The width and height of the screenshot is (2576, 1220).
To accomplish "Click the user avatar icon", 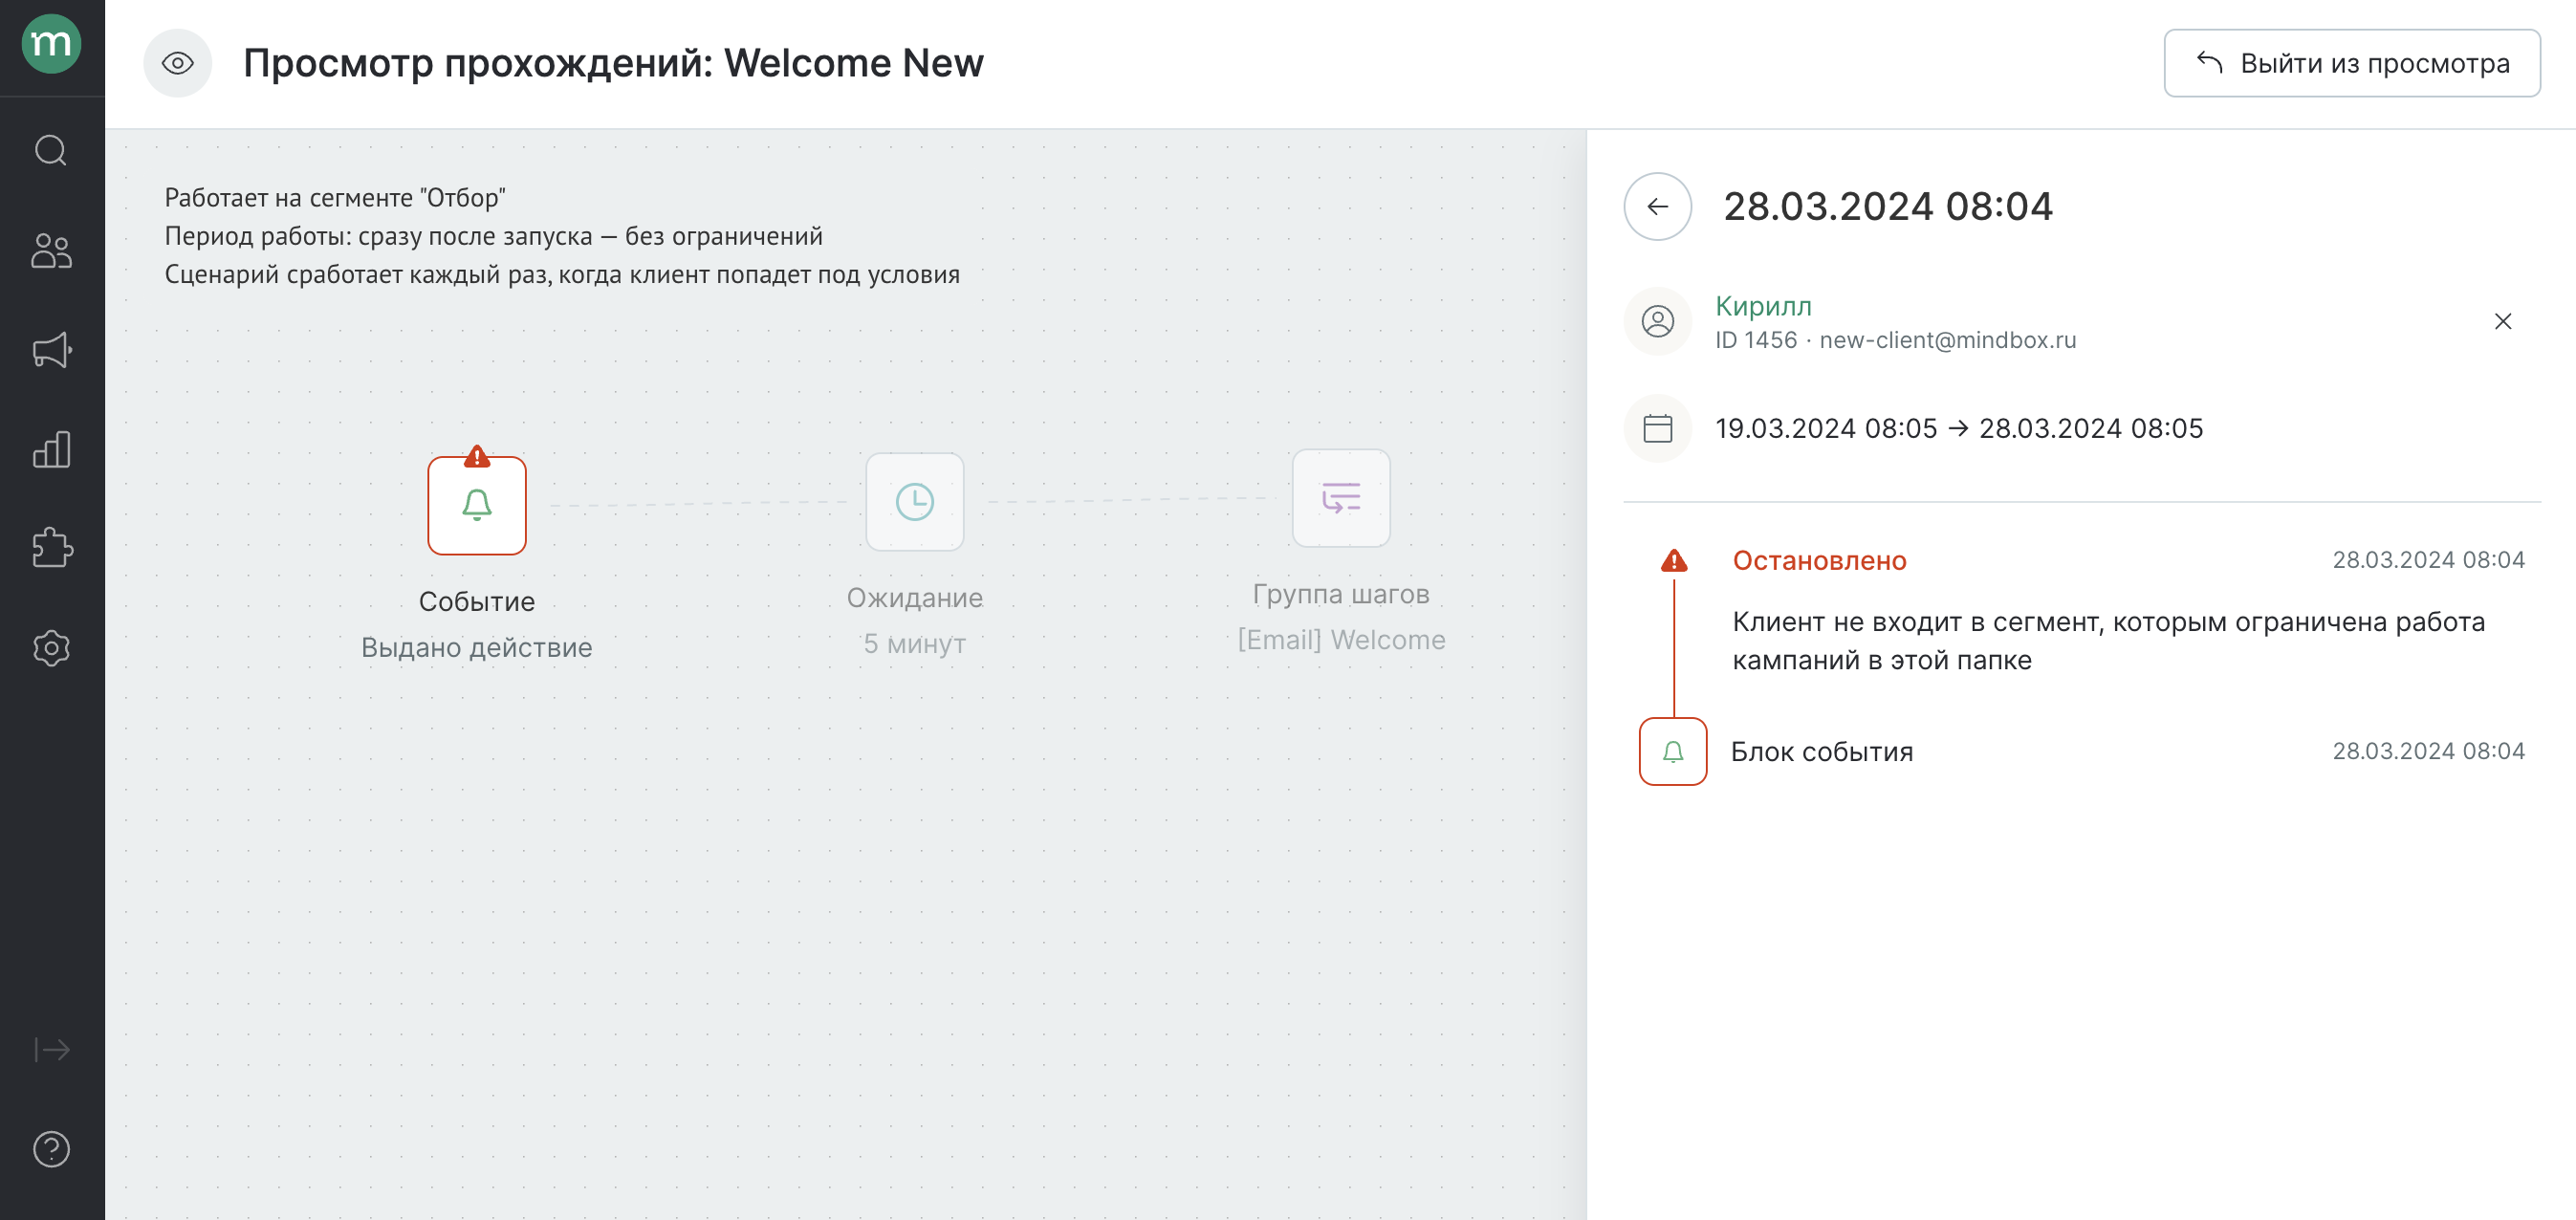I will [1657, 322].
